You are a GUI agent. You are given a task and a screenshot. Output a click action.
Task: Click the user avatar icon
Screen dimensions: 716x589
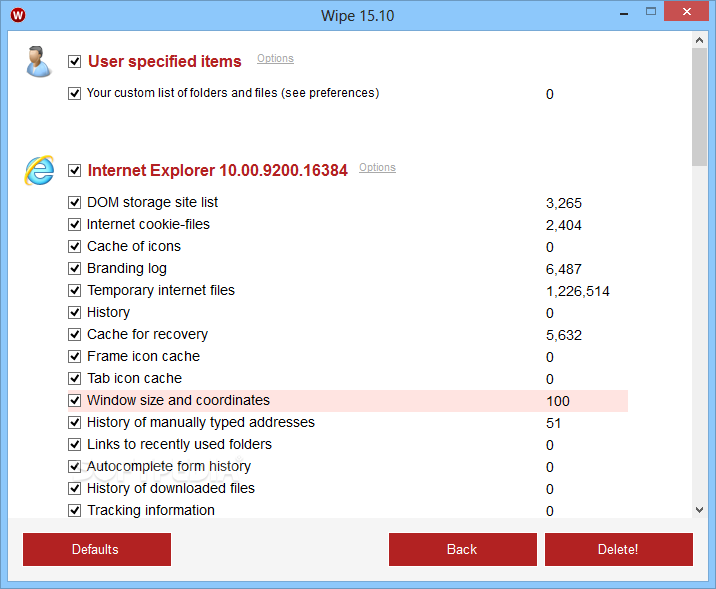pyautogui.click(x=38, y=62)
